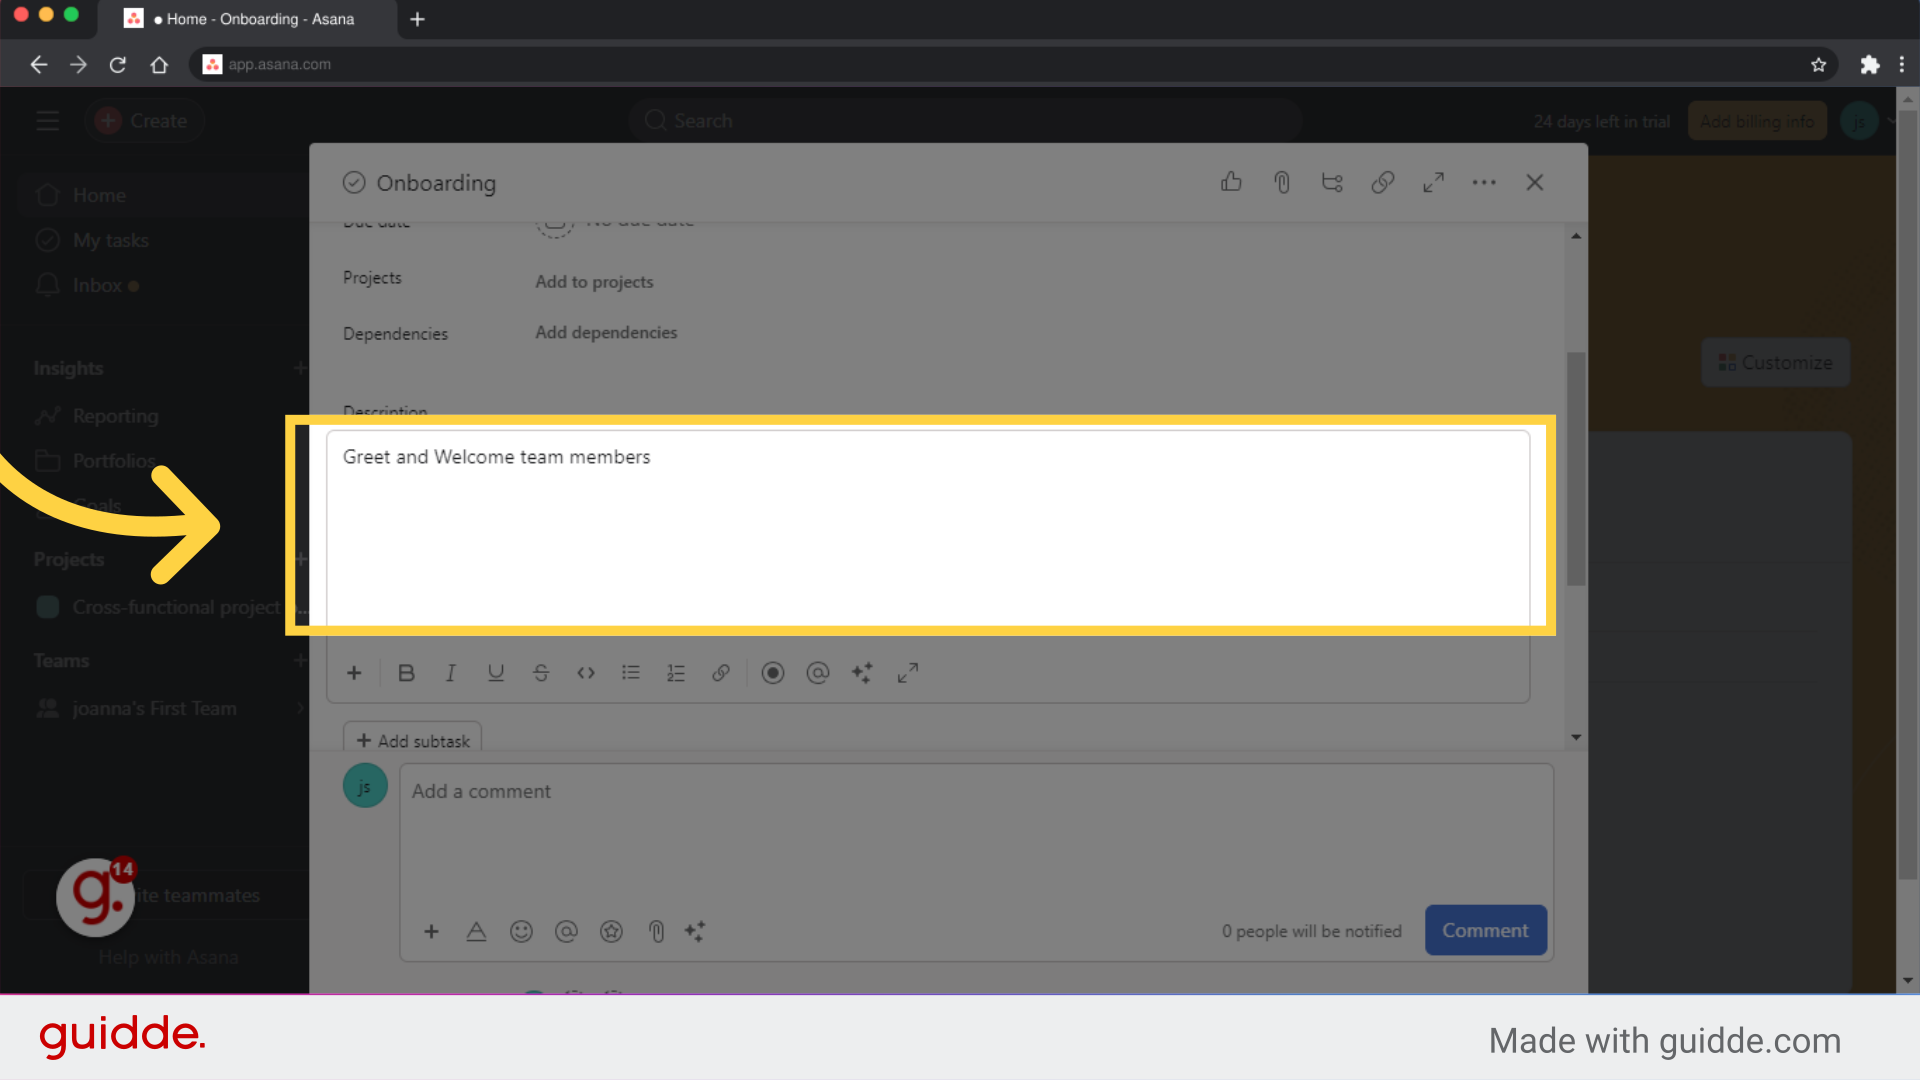Mention a teammate in the comment
The image size is (1920, 1080).
point(566,932)
